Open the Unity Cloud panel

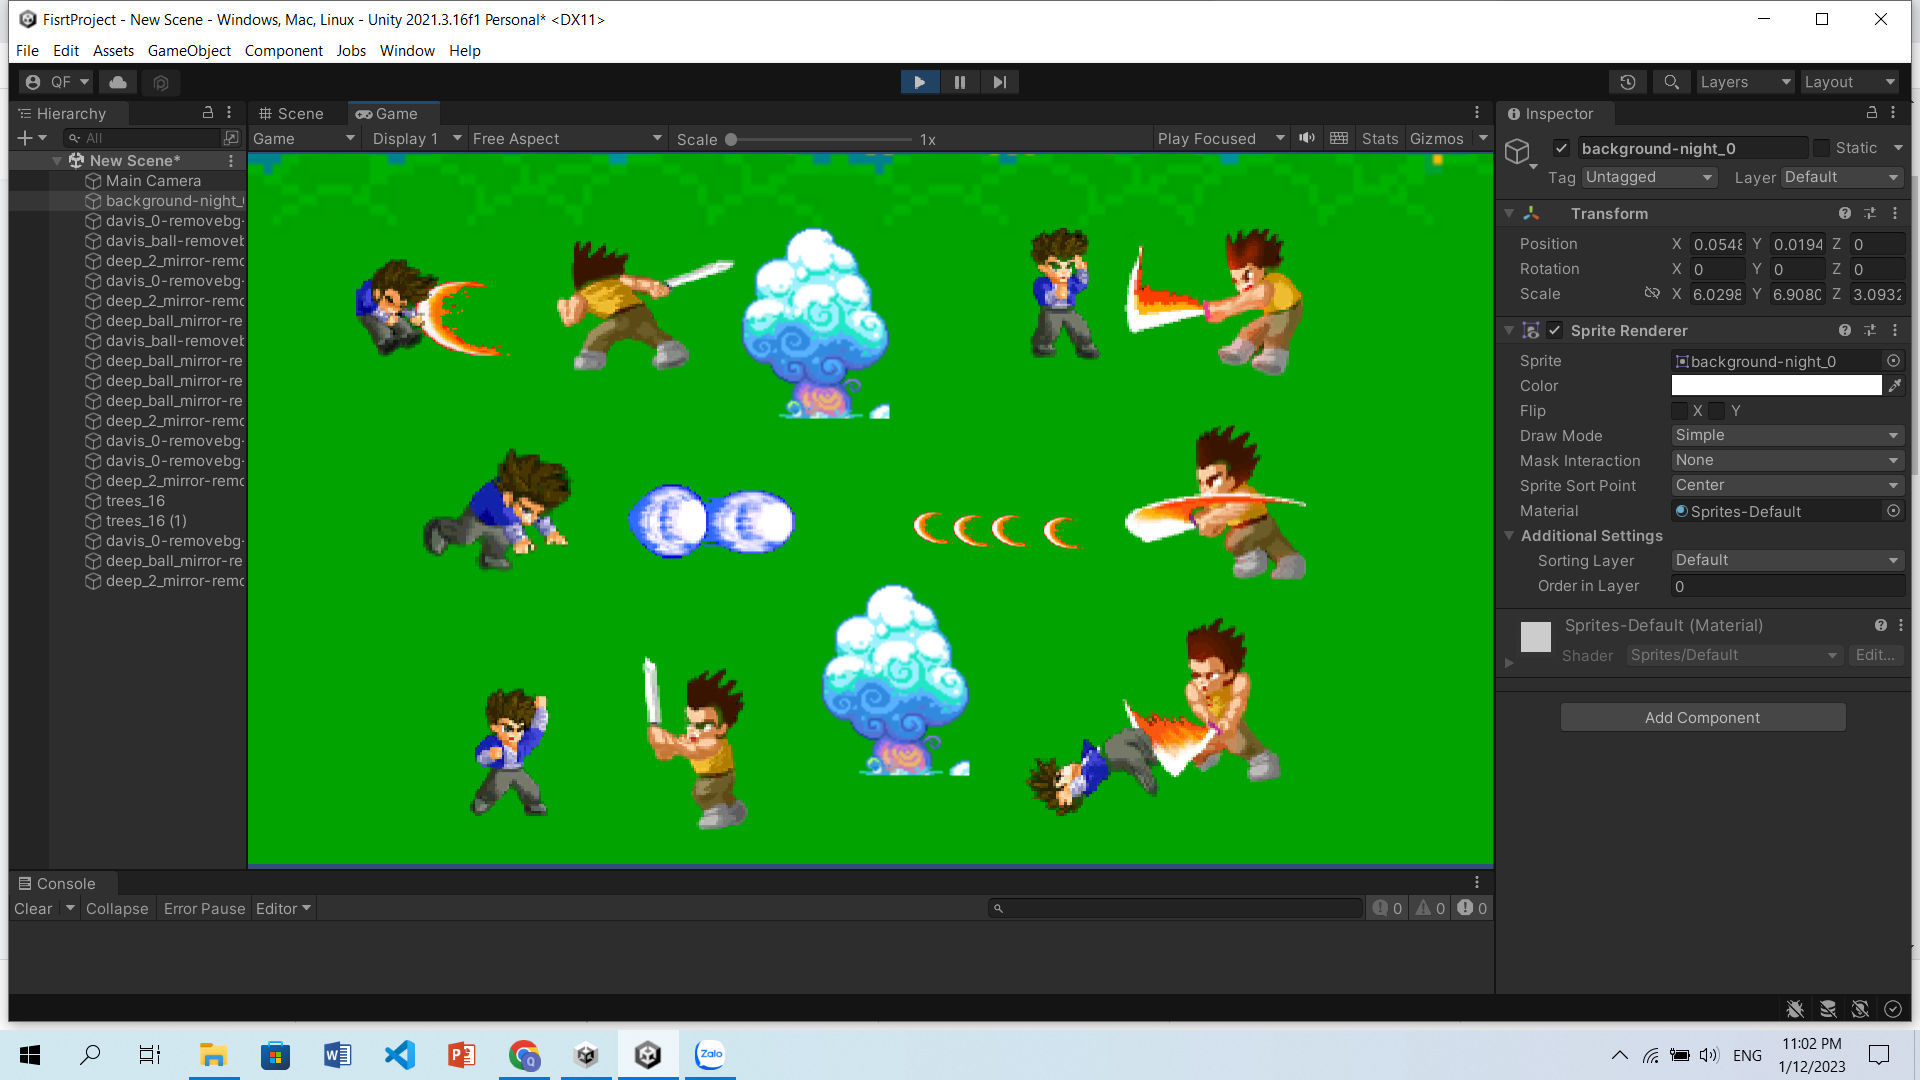tap(117, 81)
